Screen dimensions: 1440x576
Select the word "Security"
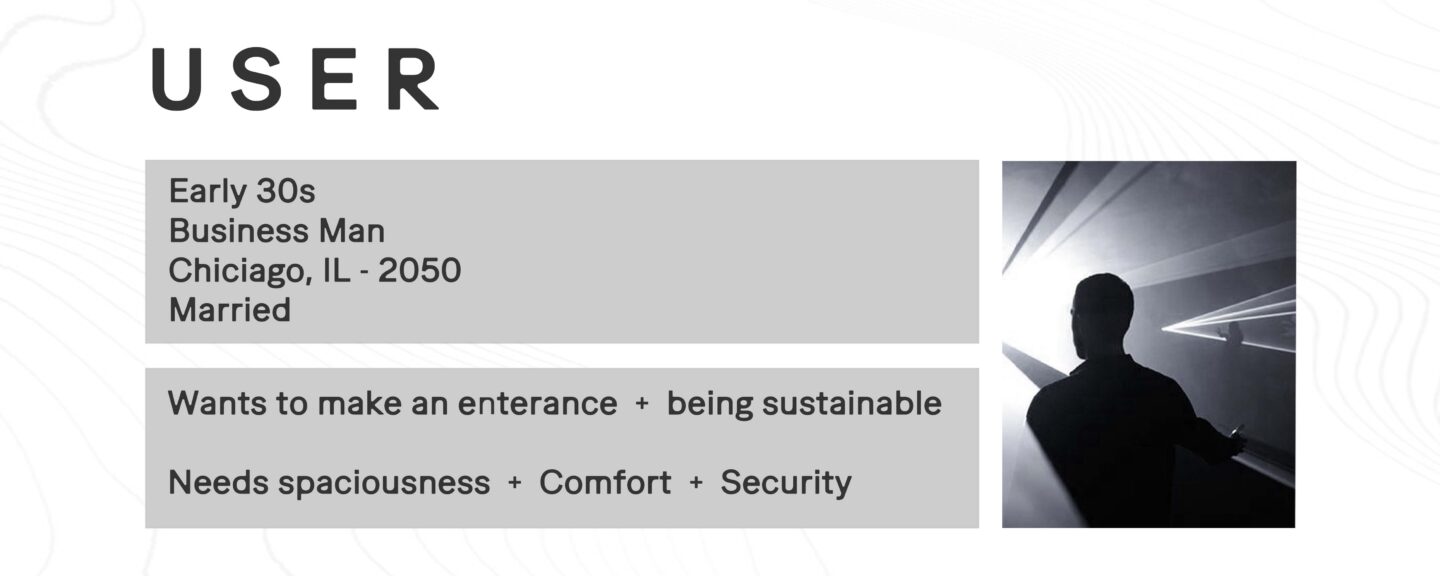click(x=786, y=483)
